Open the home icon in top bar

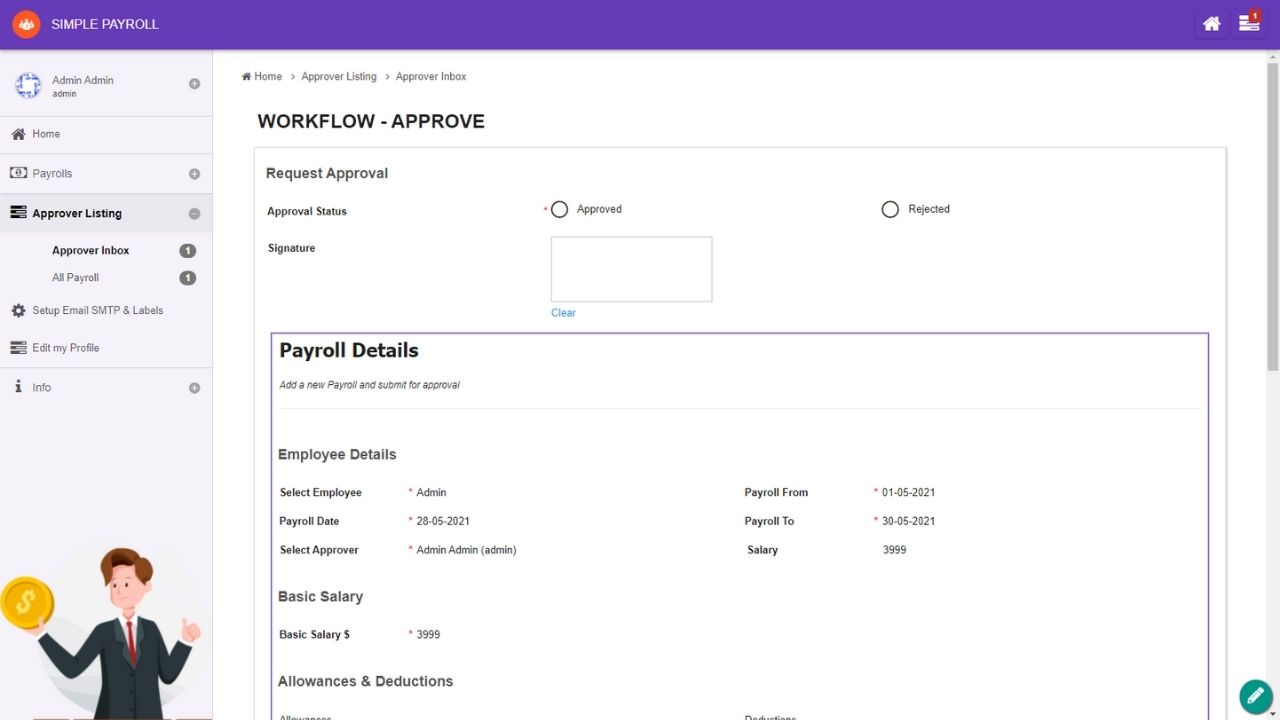click(1211, 24)
